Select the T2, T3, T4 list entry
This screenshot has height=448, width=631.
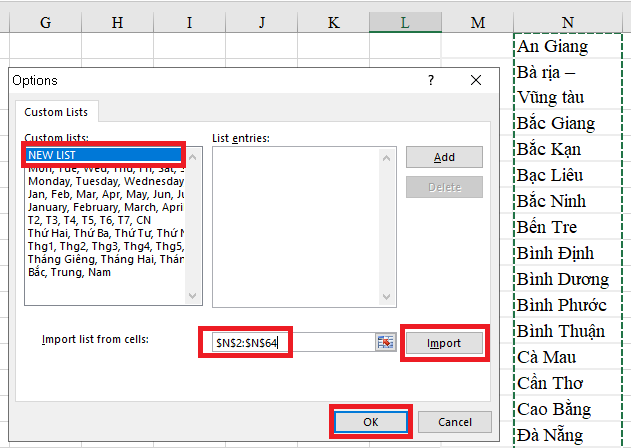106,220
